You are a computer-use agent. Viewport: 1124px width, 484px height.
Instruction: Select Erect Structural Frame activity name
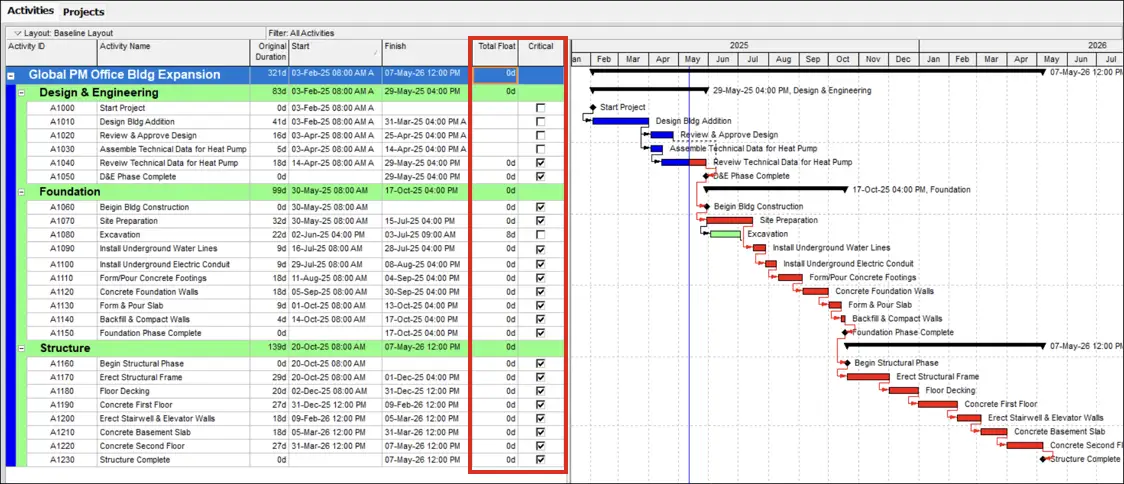point(141,377)
